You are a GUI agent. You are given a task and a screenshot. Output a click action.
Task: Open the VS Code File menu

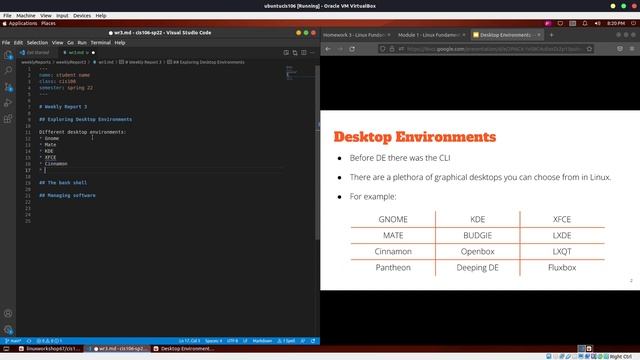(x=6, y=42)
